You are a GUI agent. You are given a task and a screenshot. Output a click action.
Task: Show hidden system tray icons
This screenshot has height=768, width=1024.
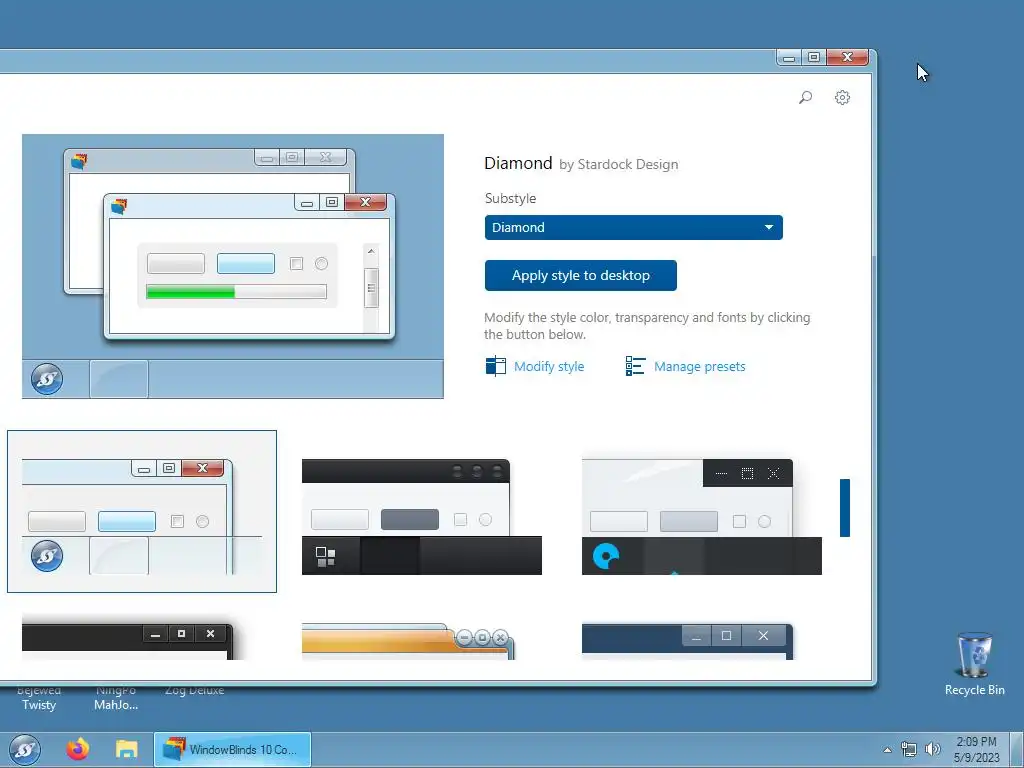pos(887,750)
